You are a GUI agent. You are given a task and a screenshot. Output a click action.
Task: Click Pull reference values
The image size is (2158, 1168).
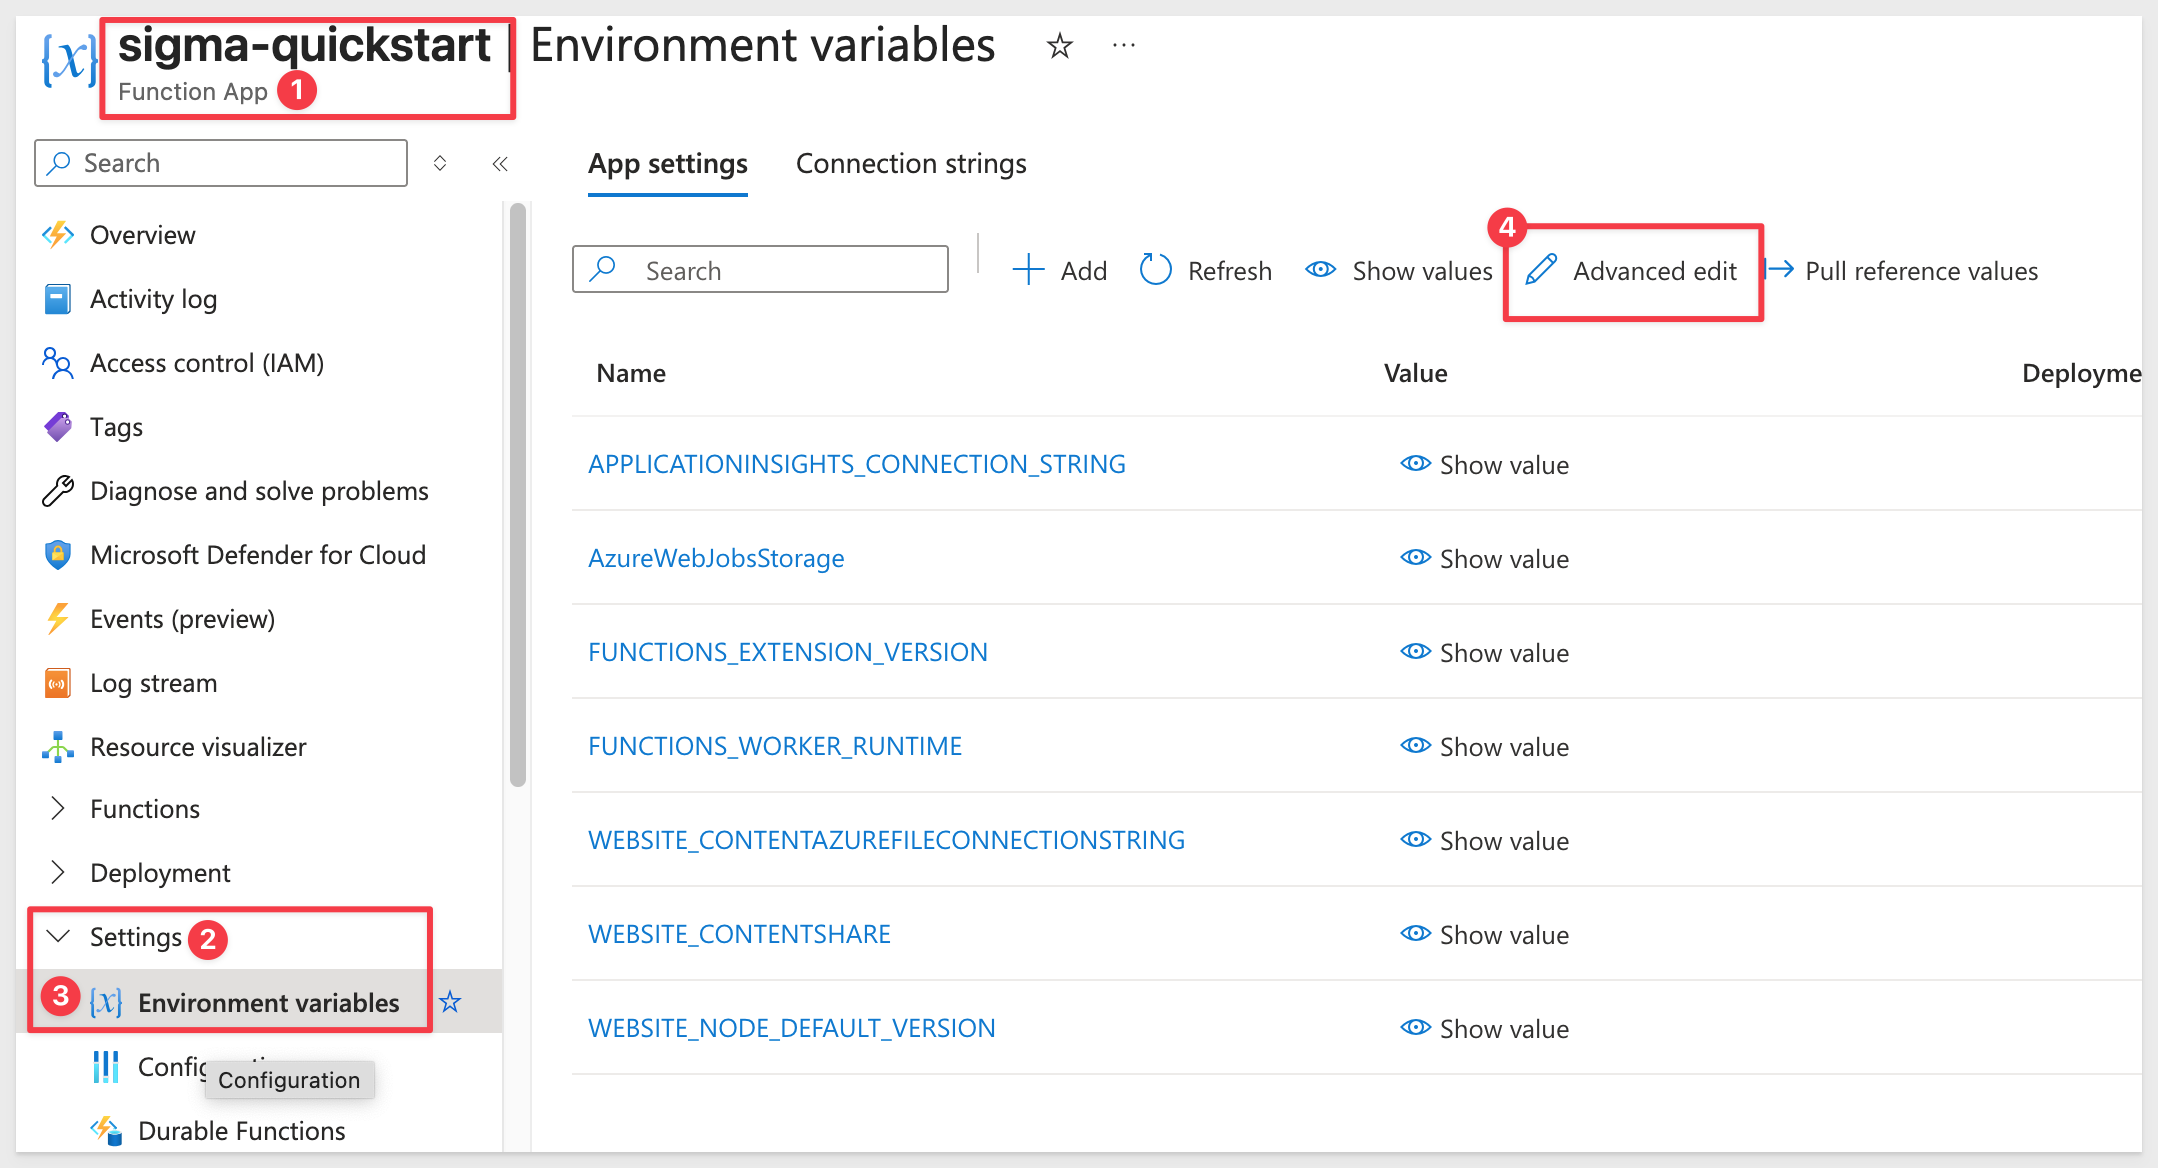pos(1901,271)
